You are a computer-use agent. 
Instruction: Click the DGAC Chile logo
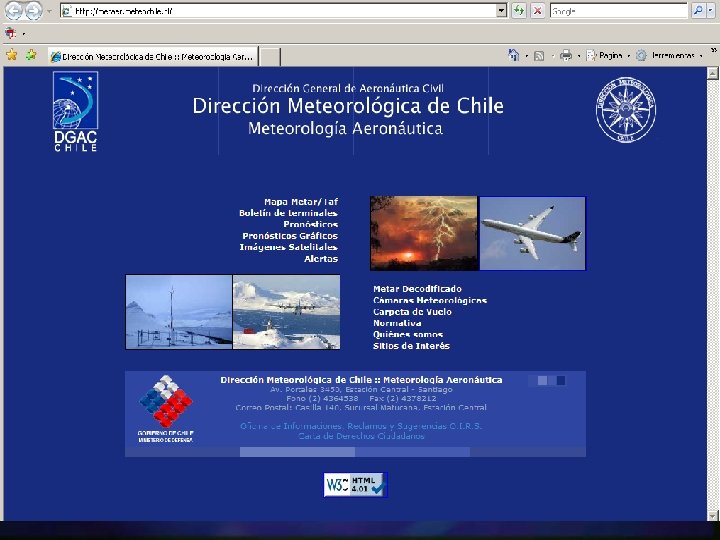click(x=75, y=111)
